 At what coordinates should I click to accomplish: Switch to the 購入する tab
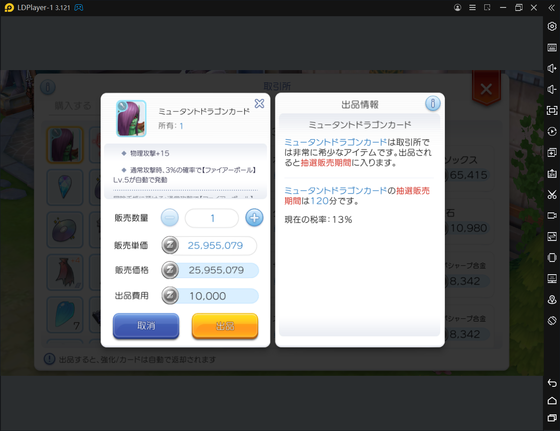point(73,105)
